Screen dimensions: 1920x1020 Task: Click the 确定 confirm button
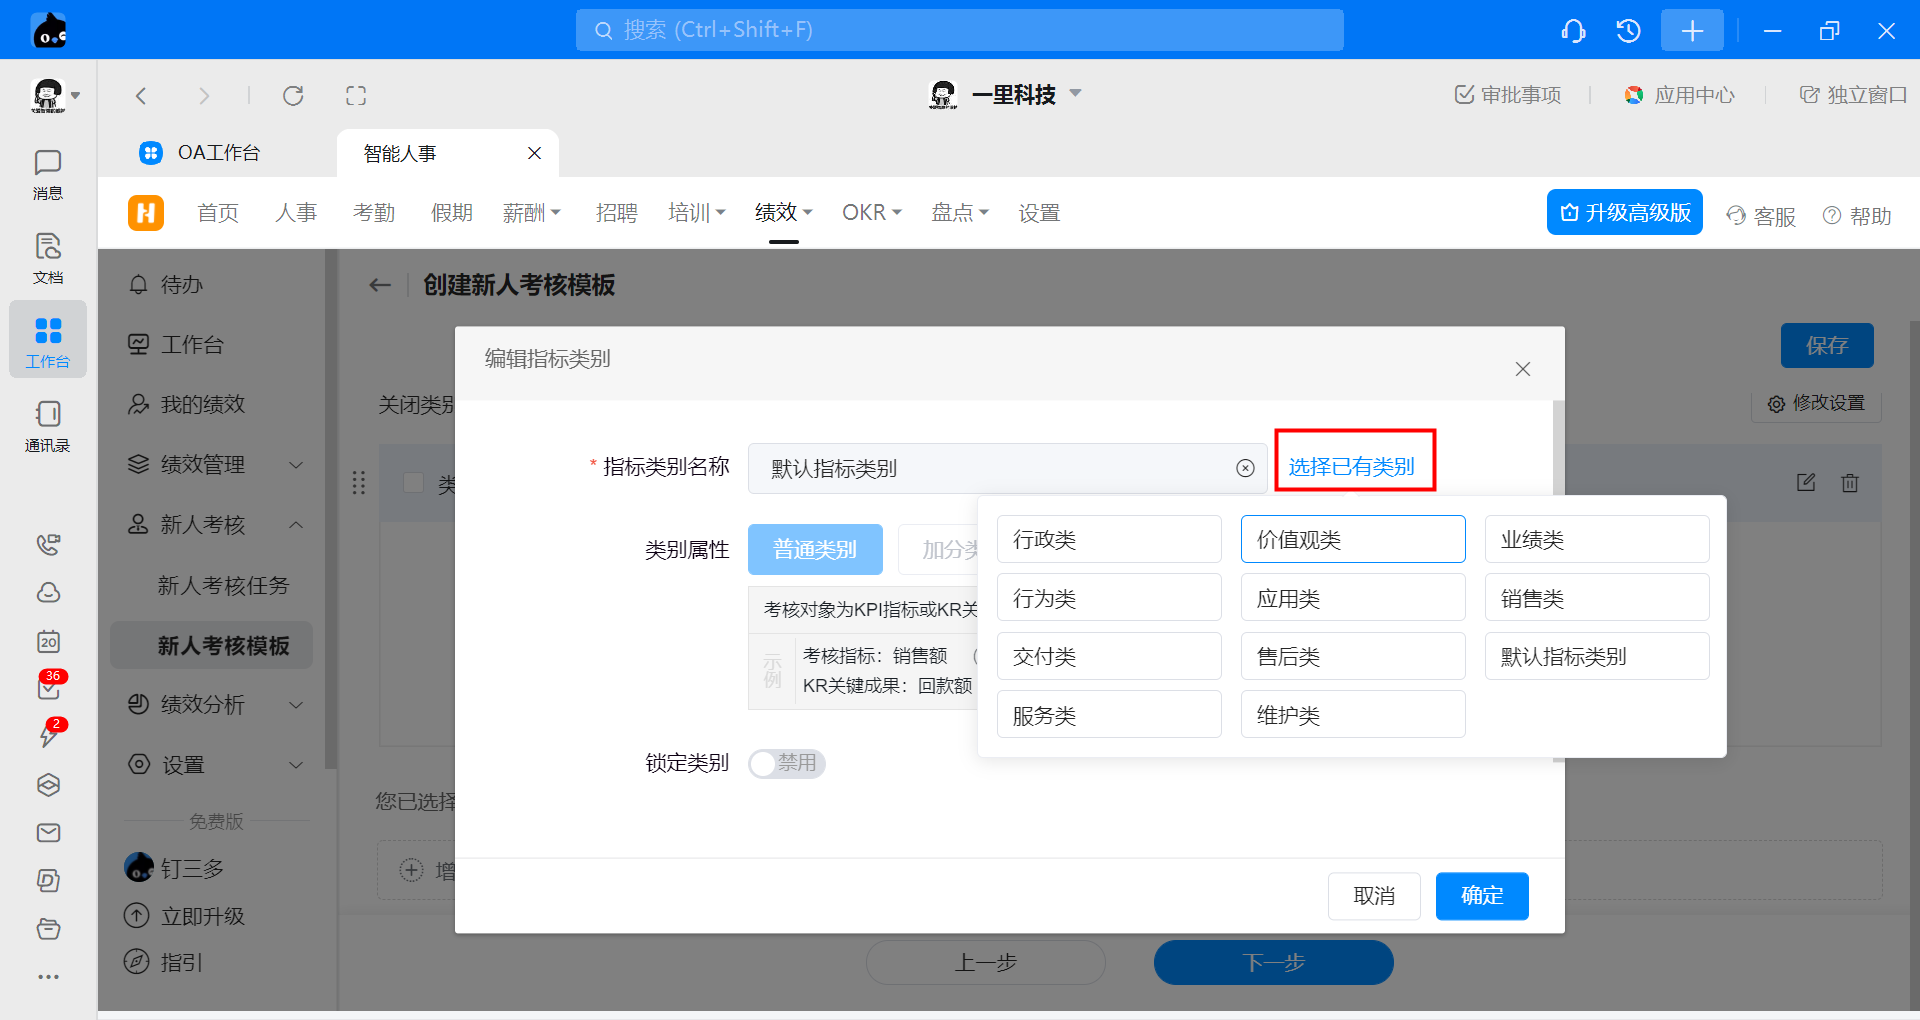(1481, 896)
